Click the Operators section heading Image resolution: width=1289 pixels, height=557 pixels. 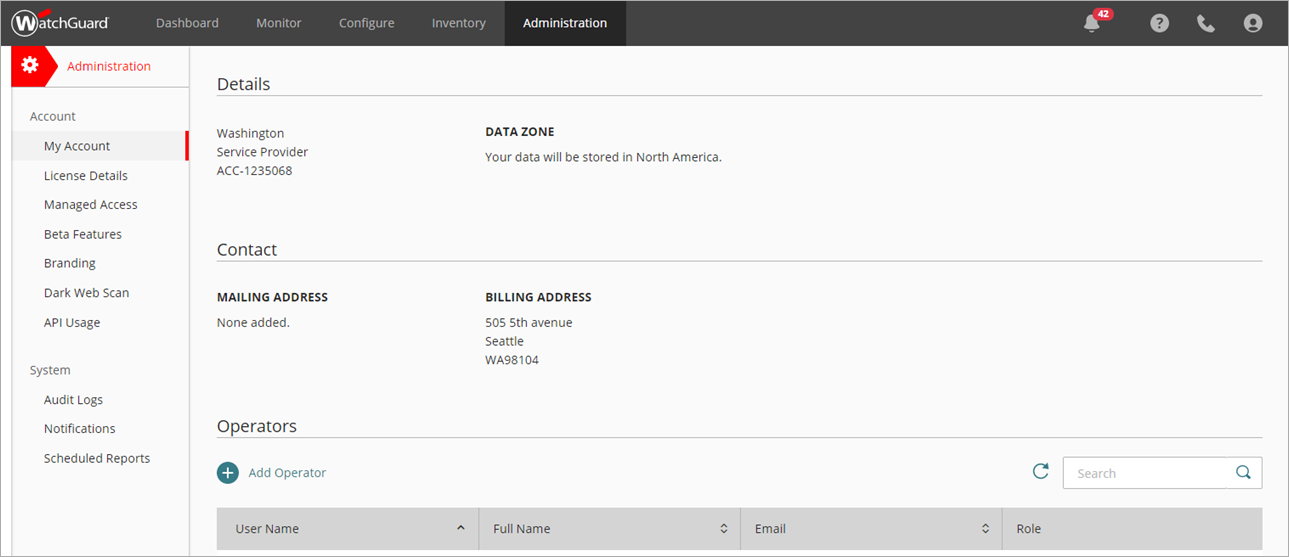click(257, 426)
